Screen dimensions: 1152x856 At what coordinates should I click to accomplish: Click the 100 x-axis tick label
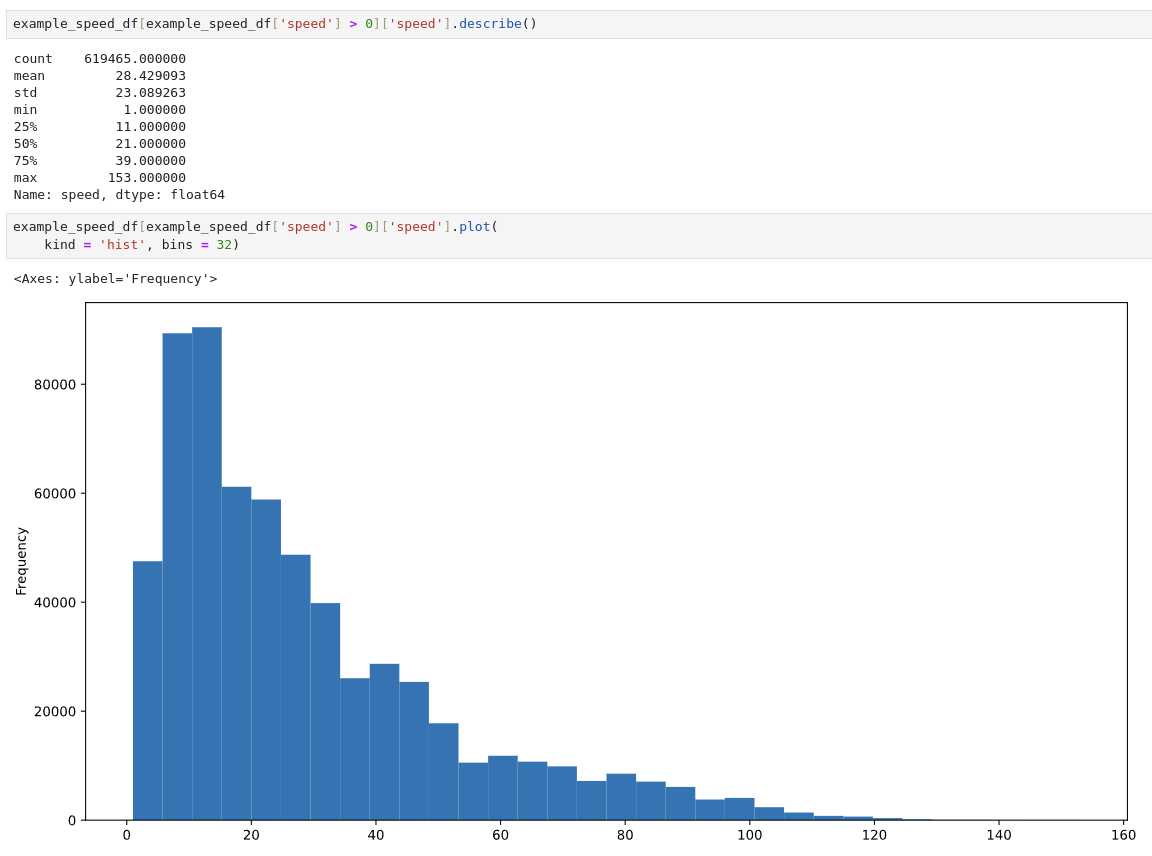749,835
